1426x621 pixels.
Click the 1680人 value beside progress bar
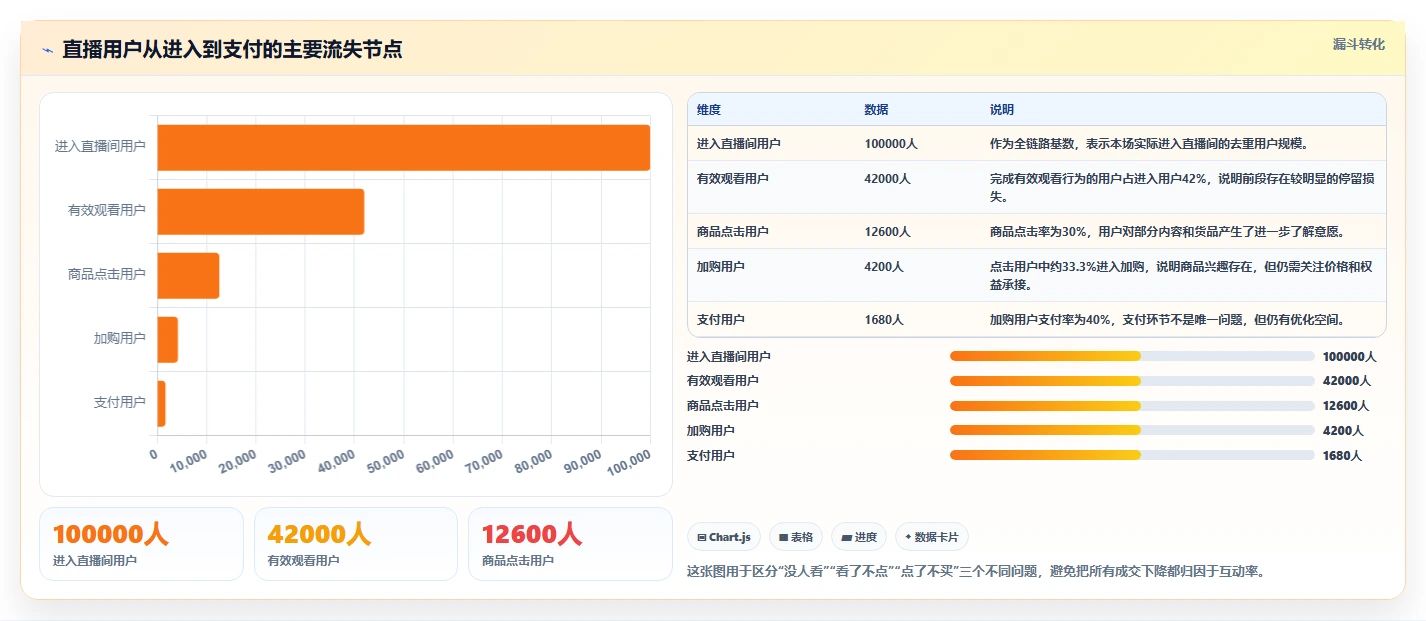coord(1342,456)
